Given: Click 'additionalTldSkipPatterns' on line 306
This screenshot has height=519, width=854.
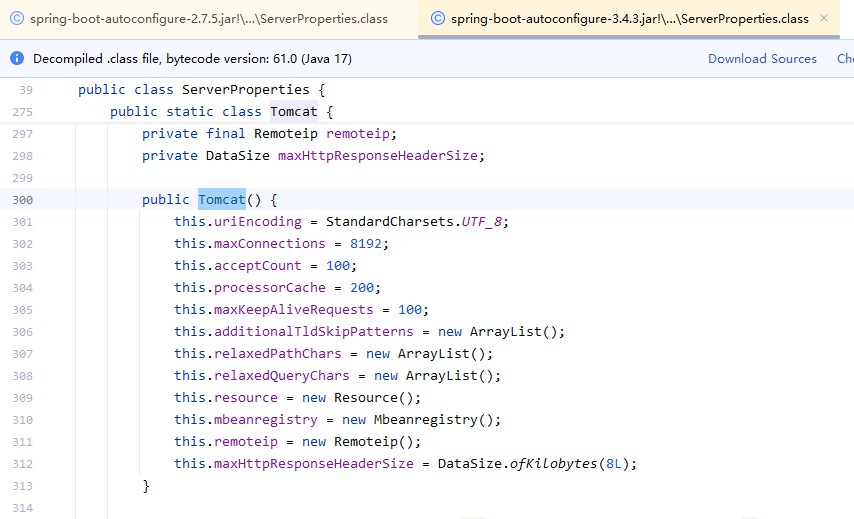Looking at the screenshot, I should point(314,332).
